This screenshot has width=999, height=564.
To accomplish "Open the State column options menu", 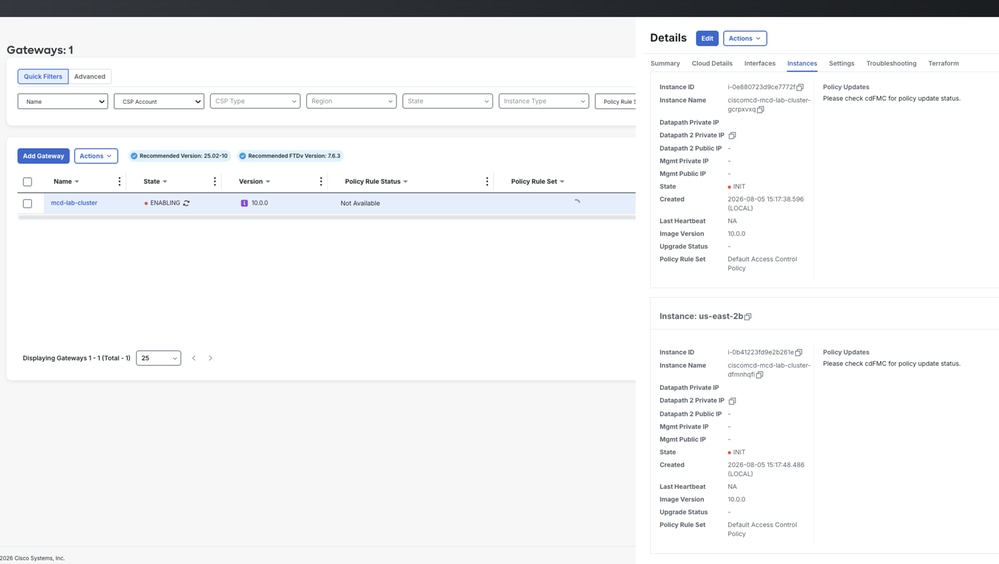I will pyautogui.click(x=215, y=182).
